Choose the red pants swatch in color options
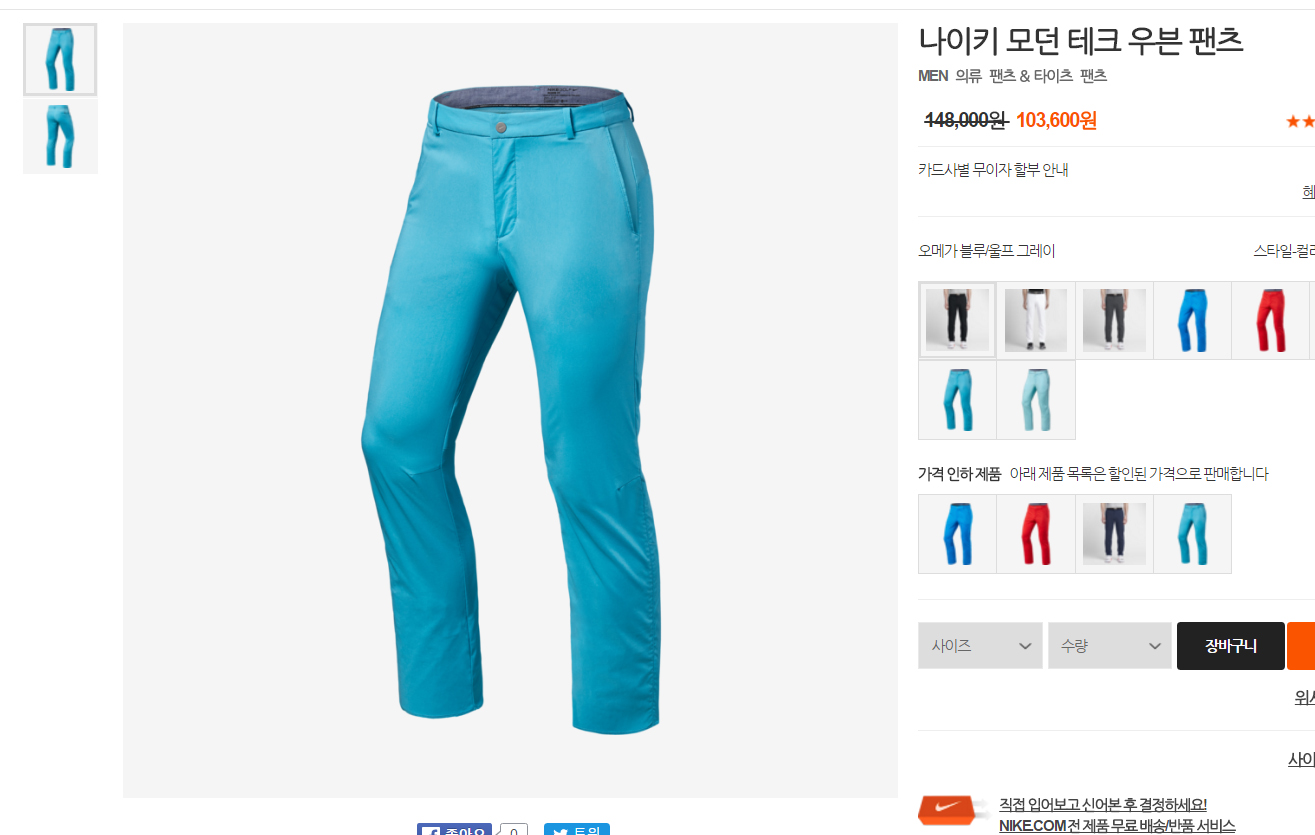 tap(1270, 320)
